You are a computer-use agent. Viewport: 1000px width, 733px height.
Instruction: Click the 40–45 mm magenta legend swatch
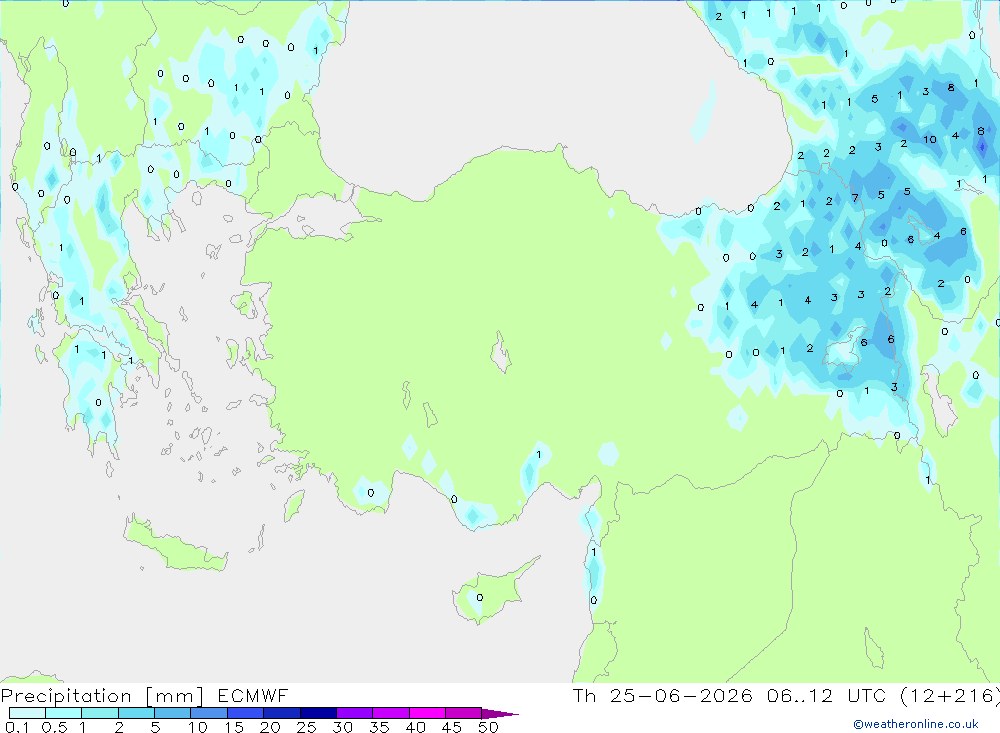(x=427, y=713)
